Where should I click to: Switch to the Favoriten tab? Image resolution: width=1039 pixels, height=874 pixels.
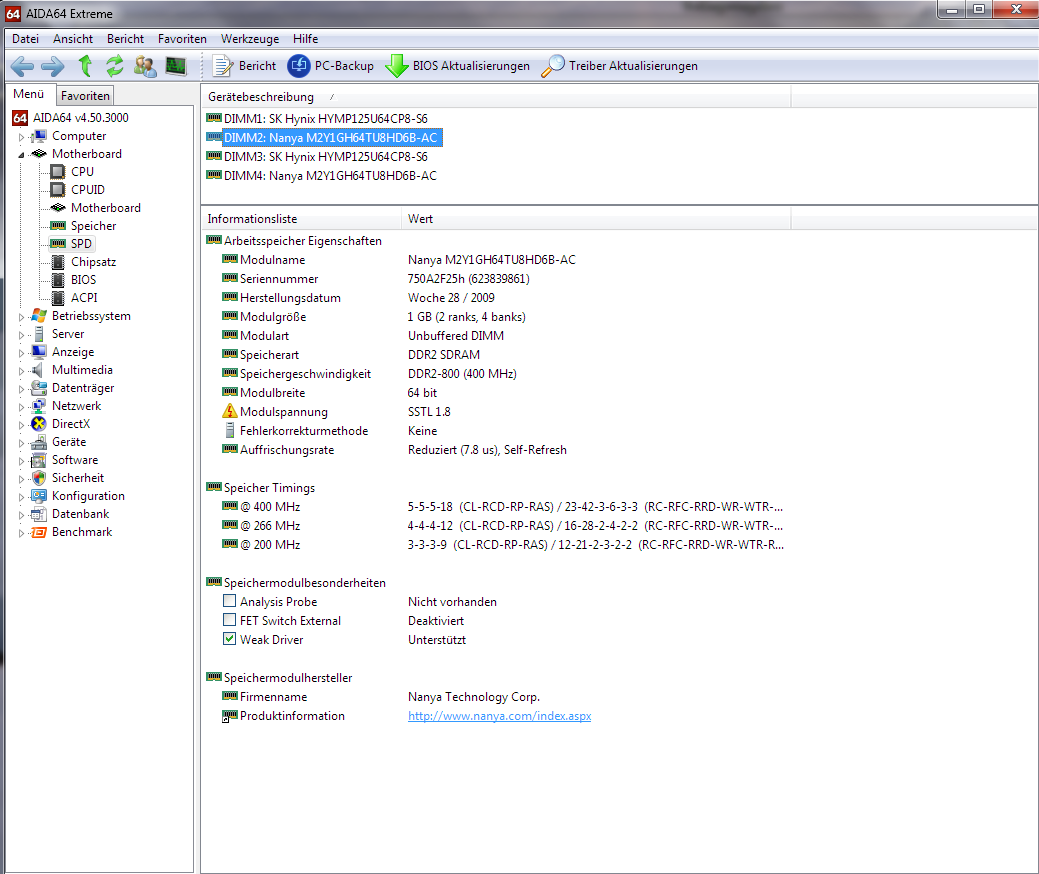point(85,96)
